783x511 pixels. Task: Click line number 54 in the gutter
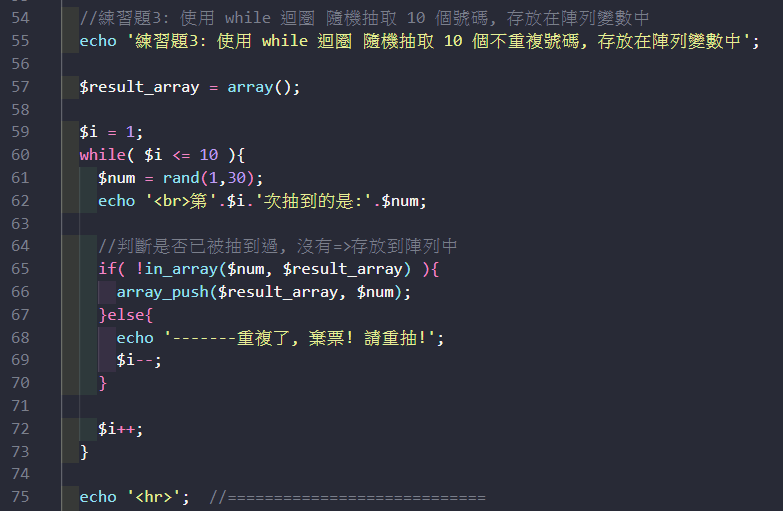coord(20,18)
